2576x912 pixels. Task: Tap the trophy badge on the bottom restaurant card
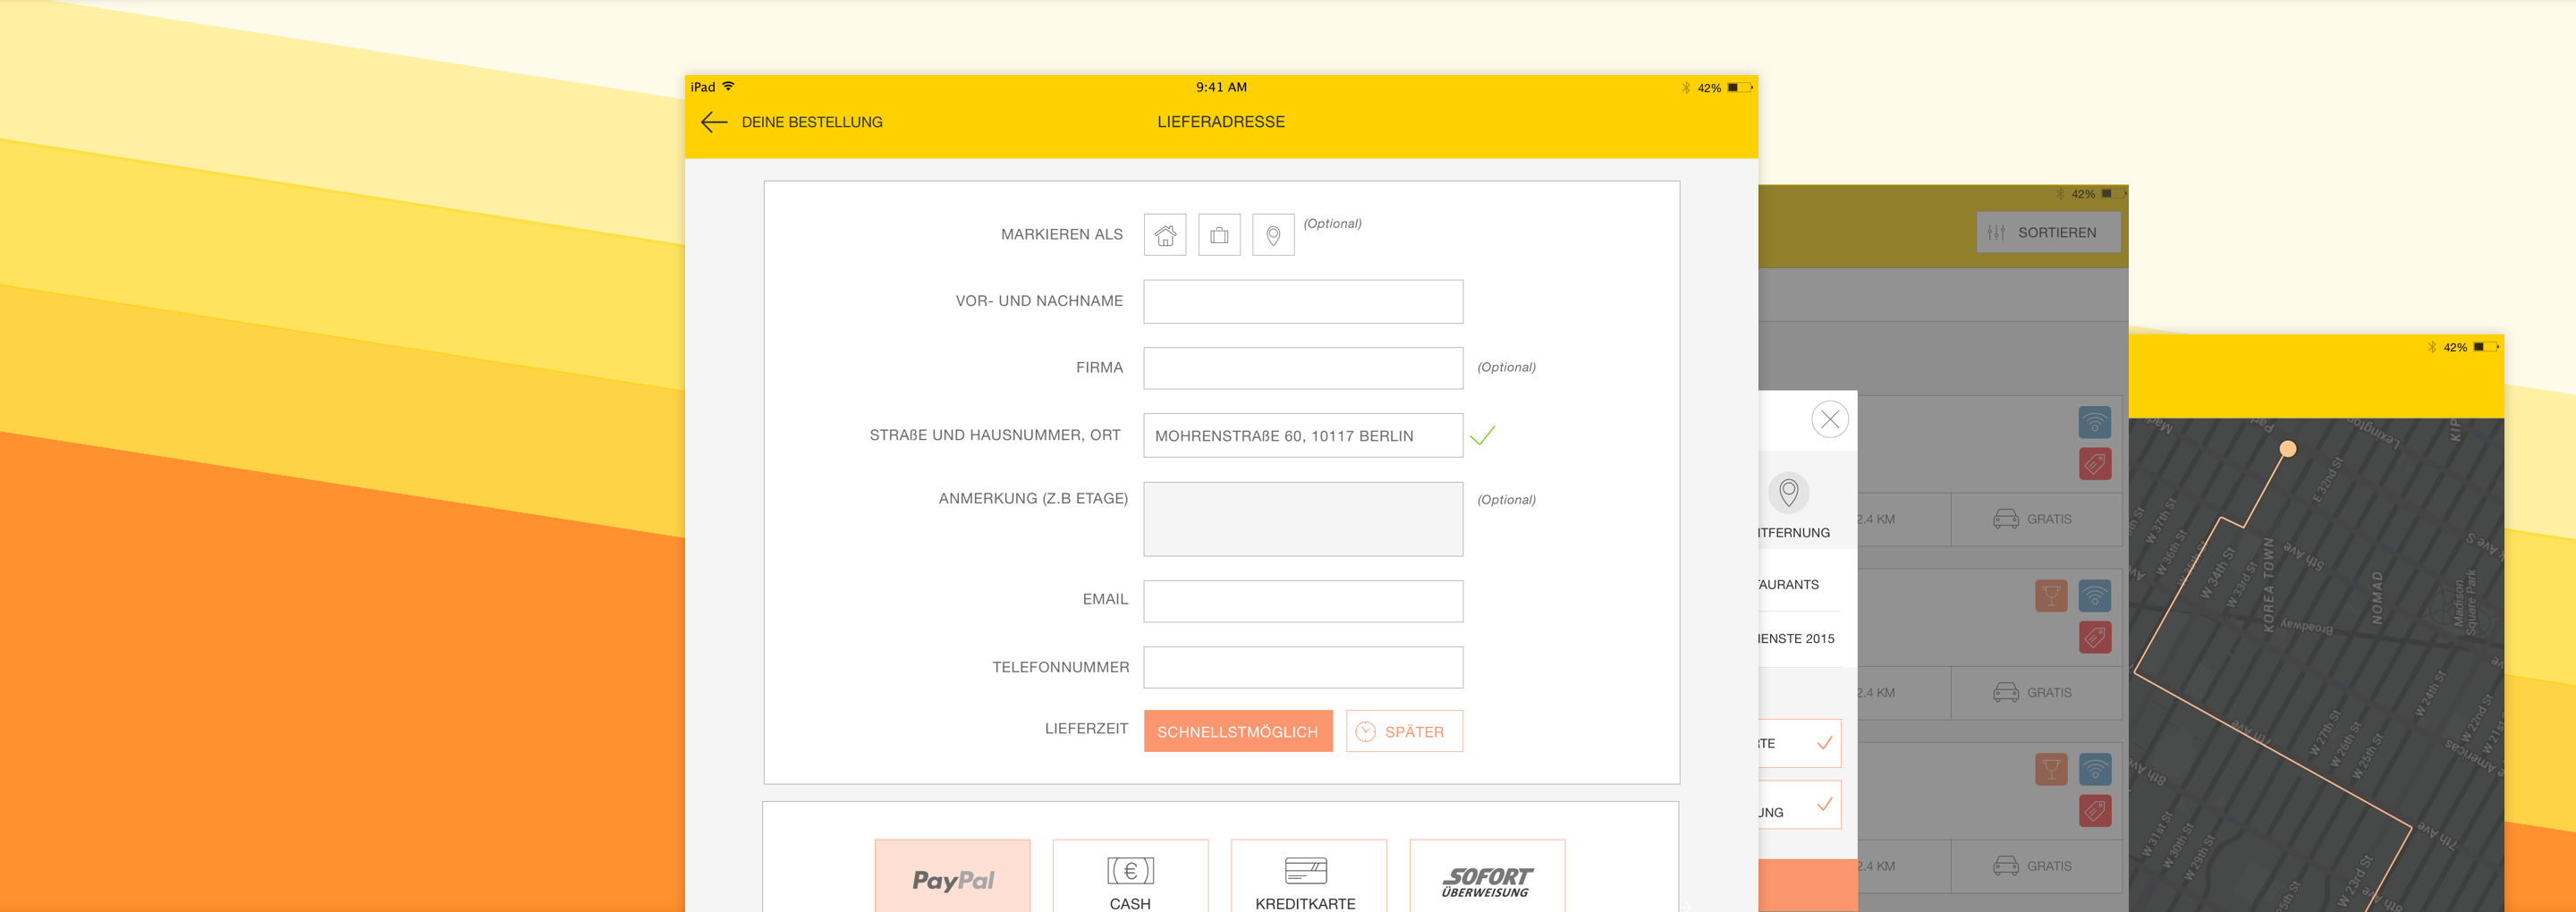[2051, 769]
